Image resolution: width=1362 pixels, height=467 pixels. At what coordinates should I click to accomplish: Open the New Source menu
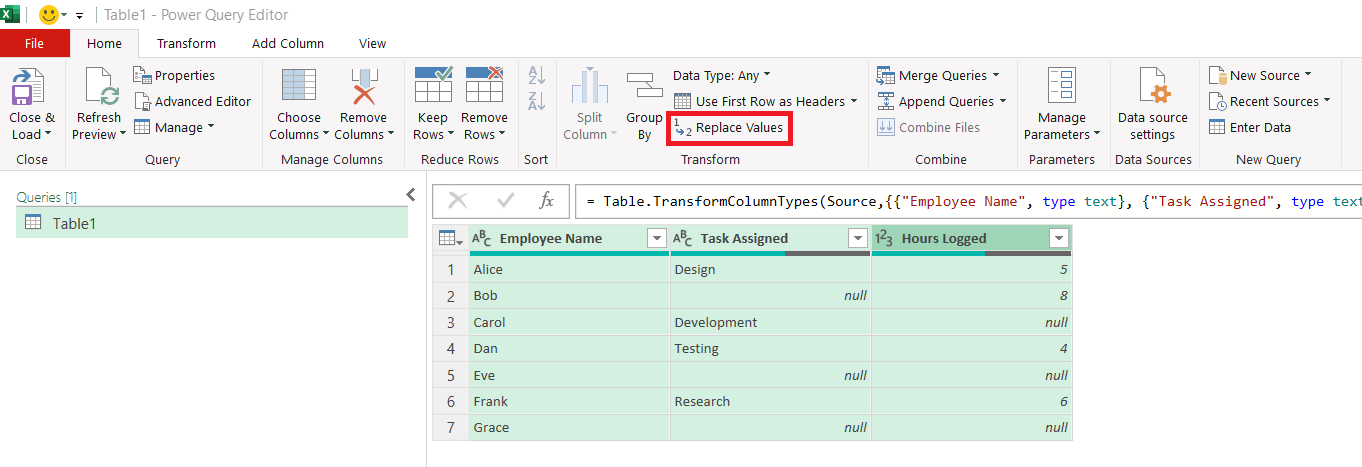[1259, 76]
